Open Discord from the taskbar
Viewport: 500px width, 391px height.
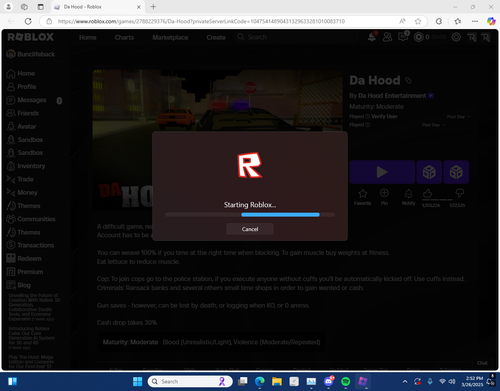tap(328, 381)
